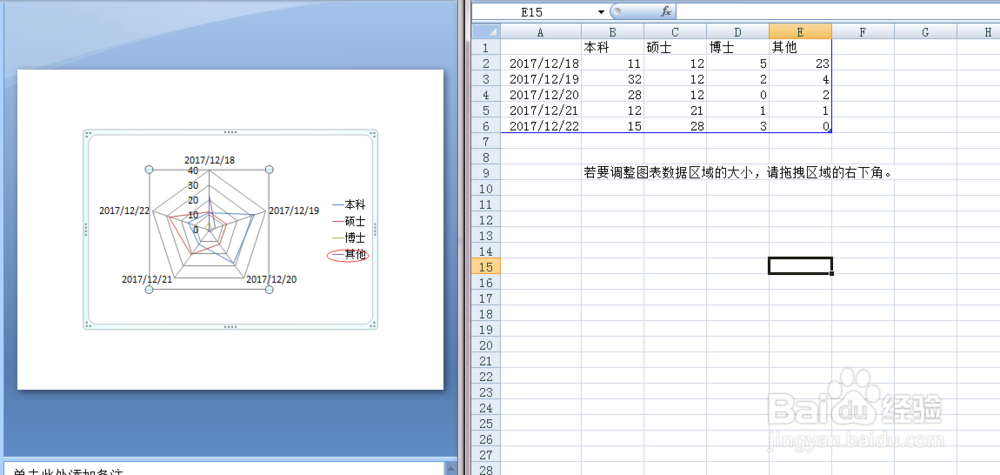Select highlighted column E header

pos(800,32)
